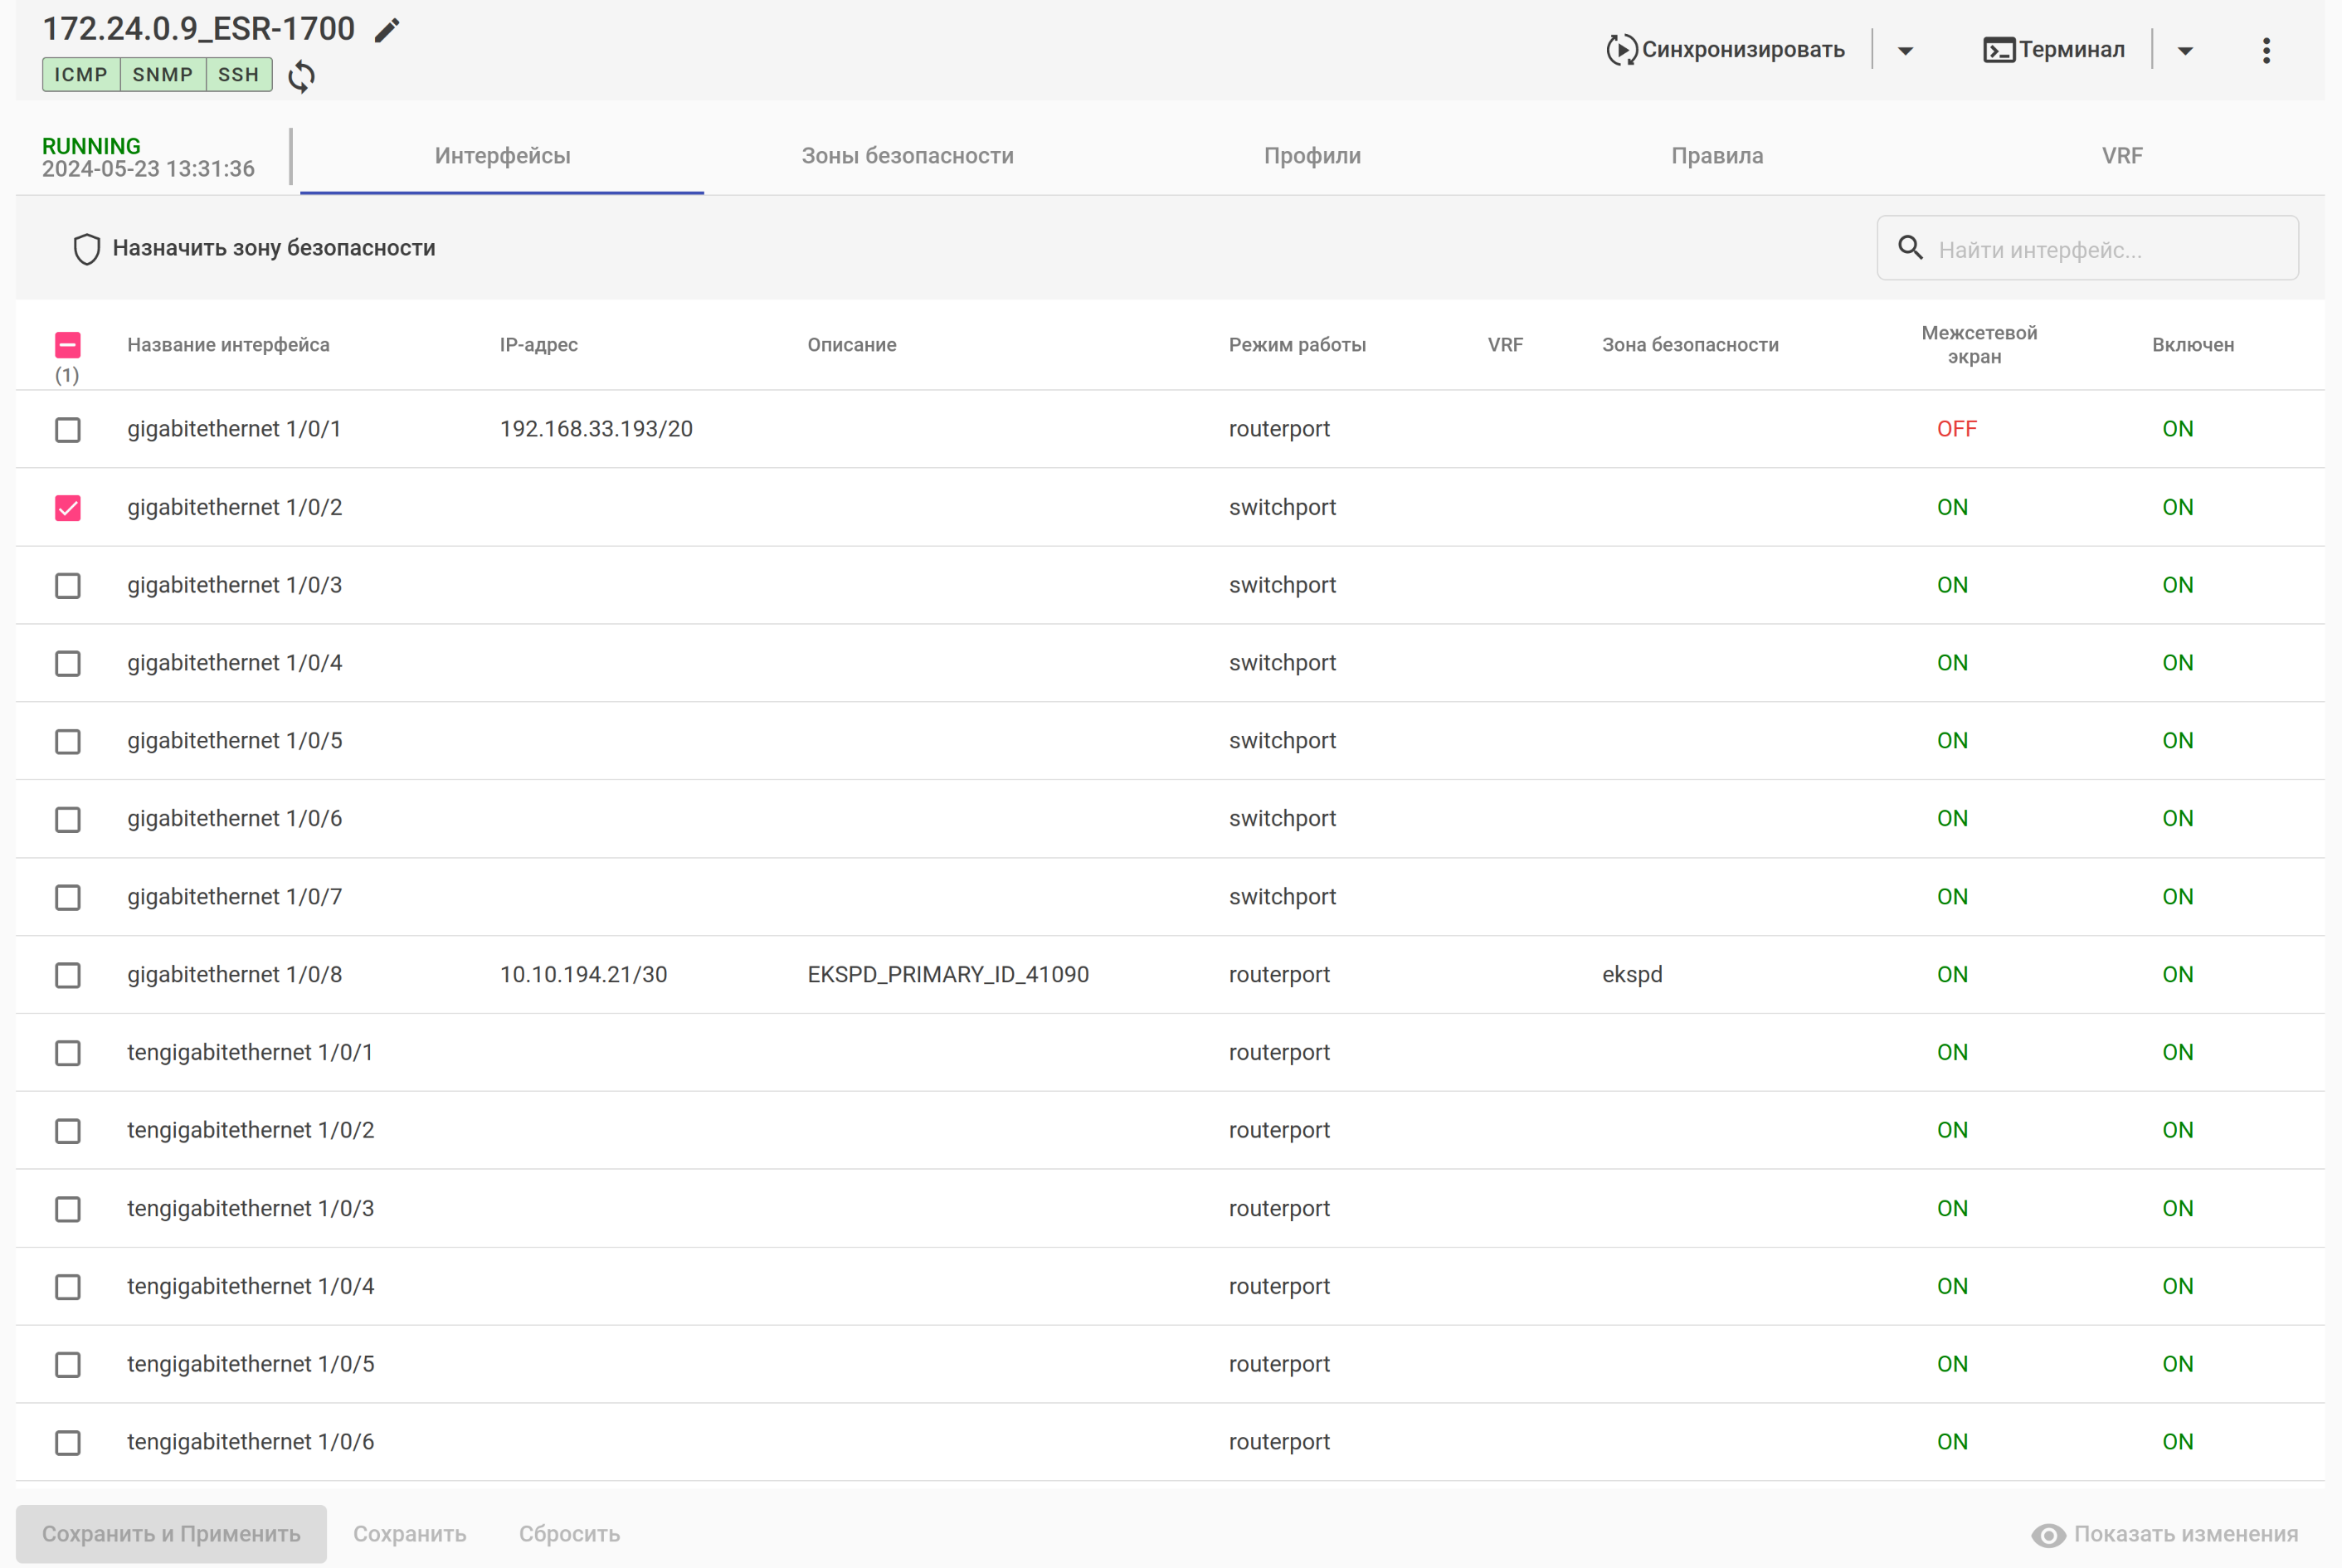Uncheck gigabitethernet 1/0/2 checkbox
This screenshot has height=1568, width=2342.
point(68,508)
